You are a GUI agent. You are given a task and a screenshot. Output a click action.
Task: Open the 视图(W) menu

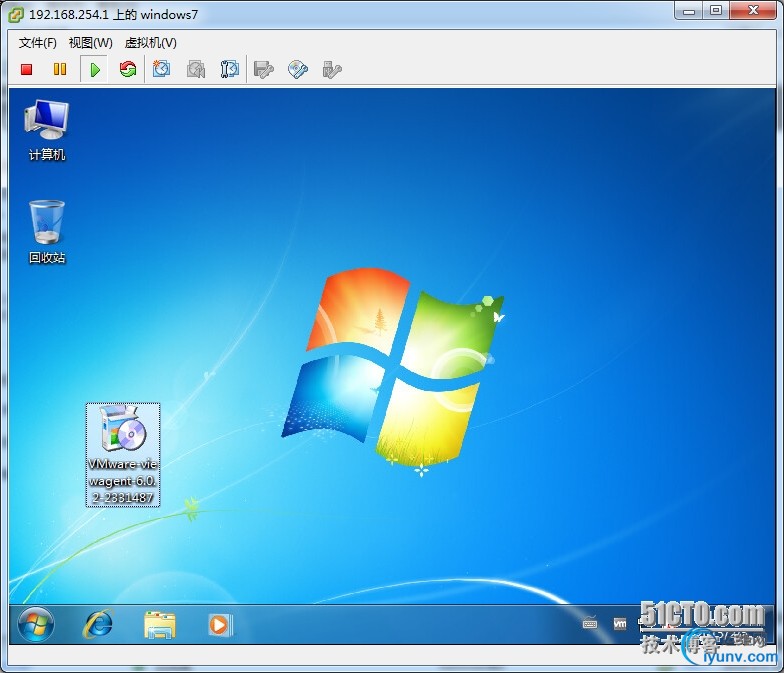[90, 43]
